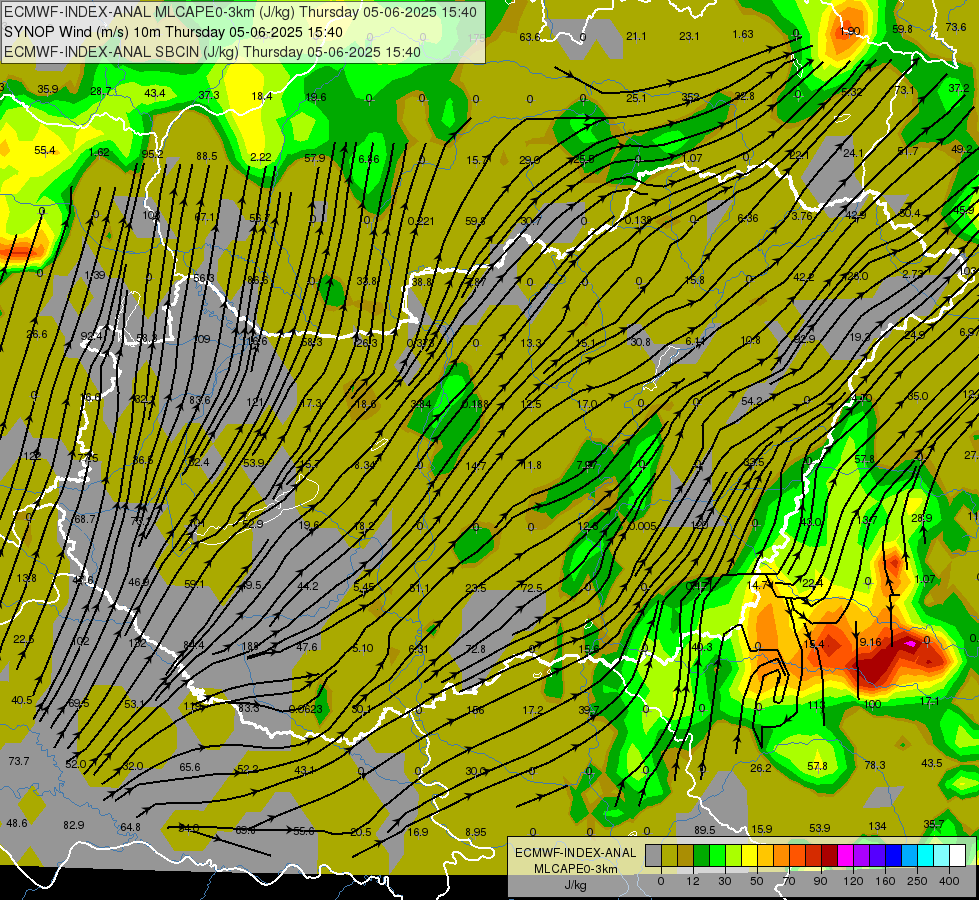
Task: Click the map value 63.6
Action: tap(529, 37)
